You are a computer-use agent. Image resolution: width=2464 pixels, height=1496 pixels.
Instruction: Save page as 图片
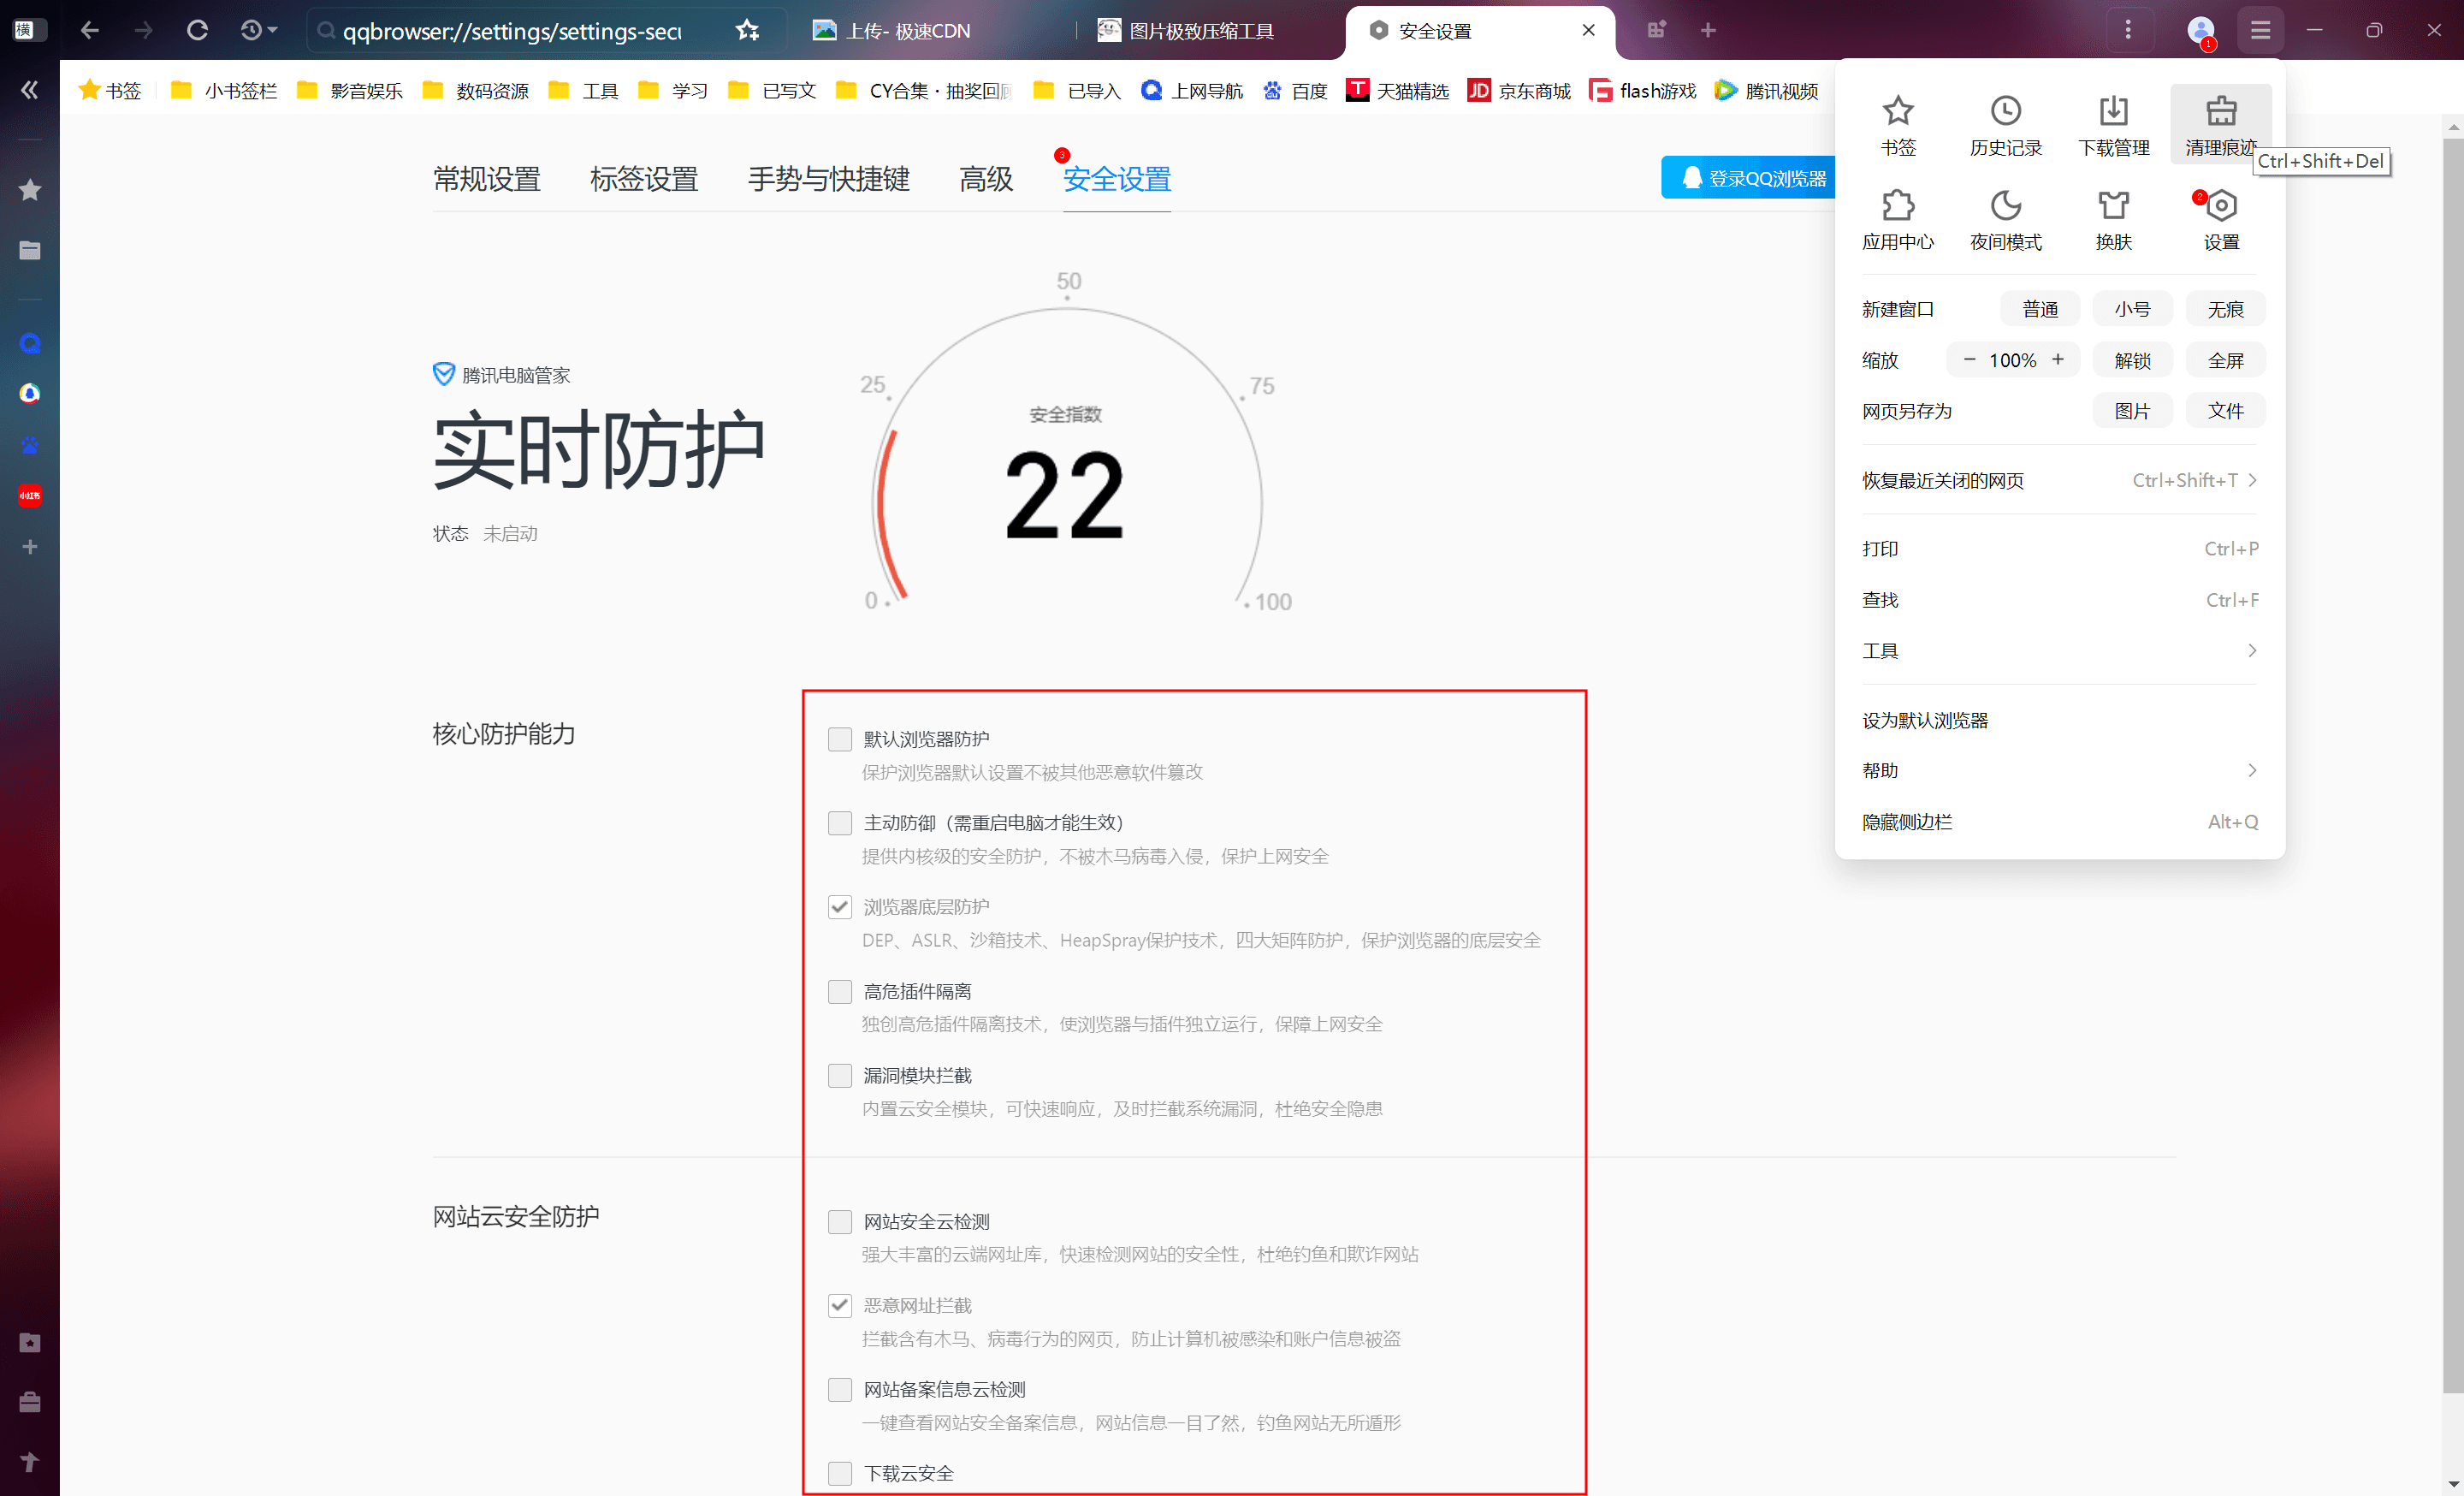[2132, 411]
